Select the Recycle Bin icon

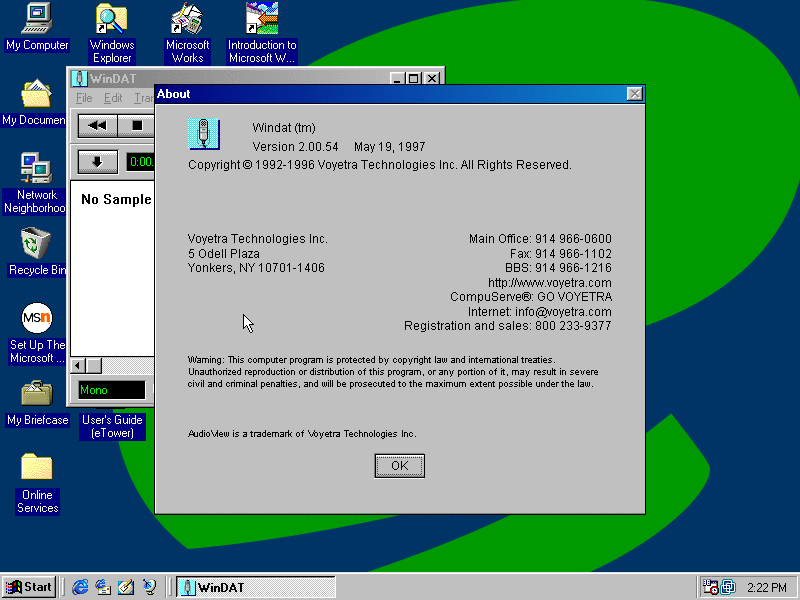coord(37,243)
